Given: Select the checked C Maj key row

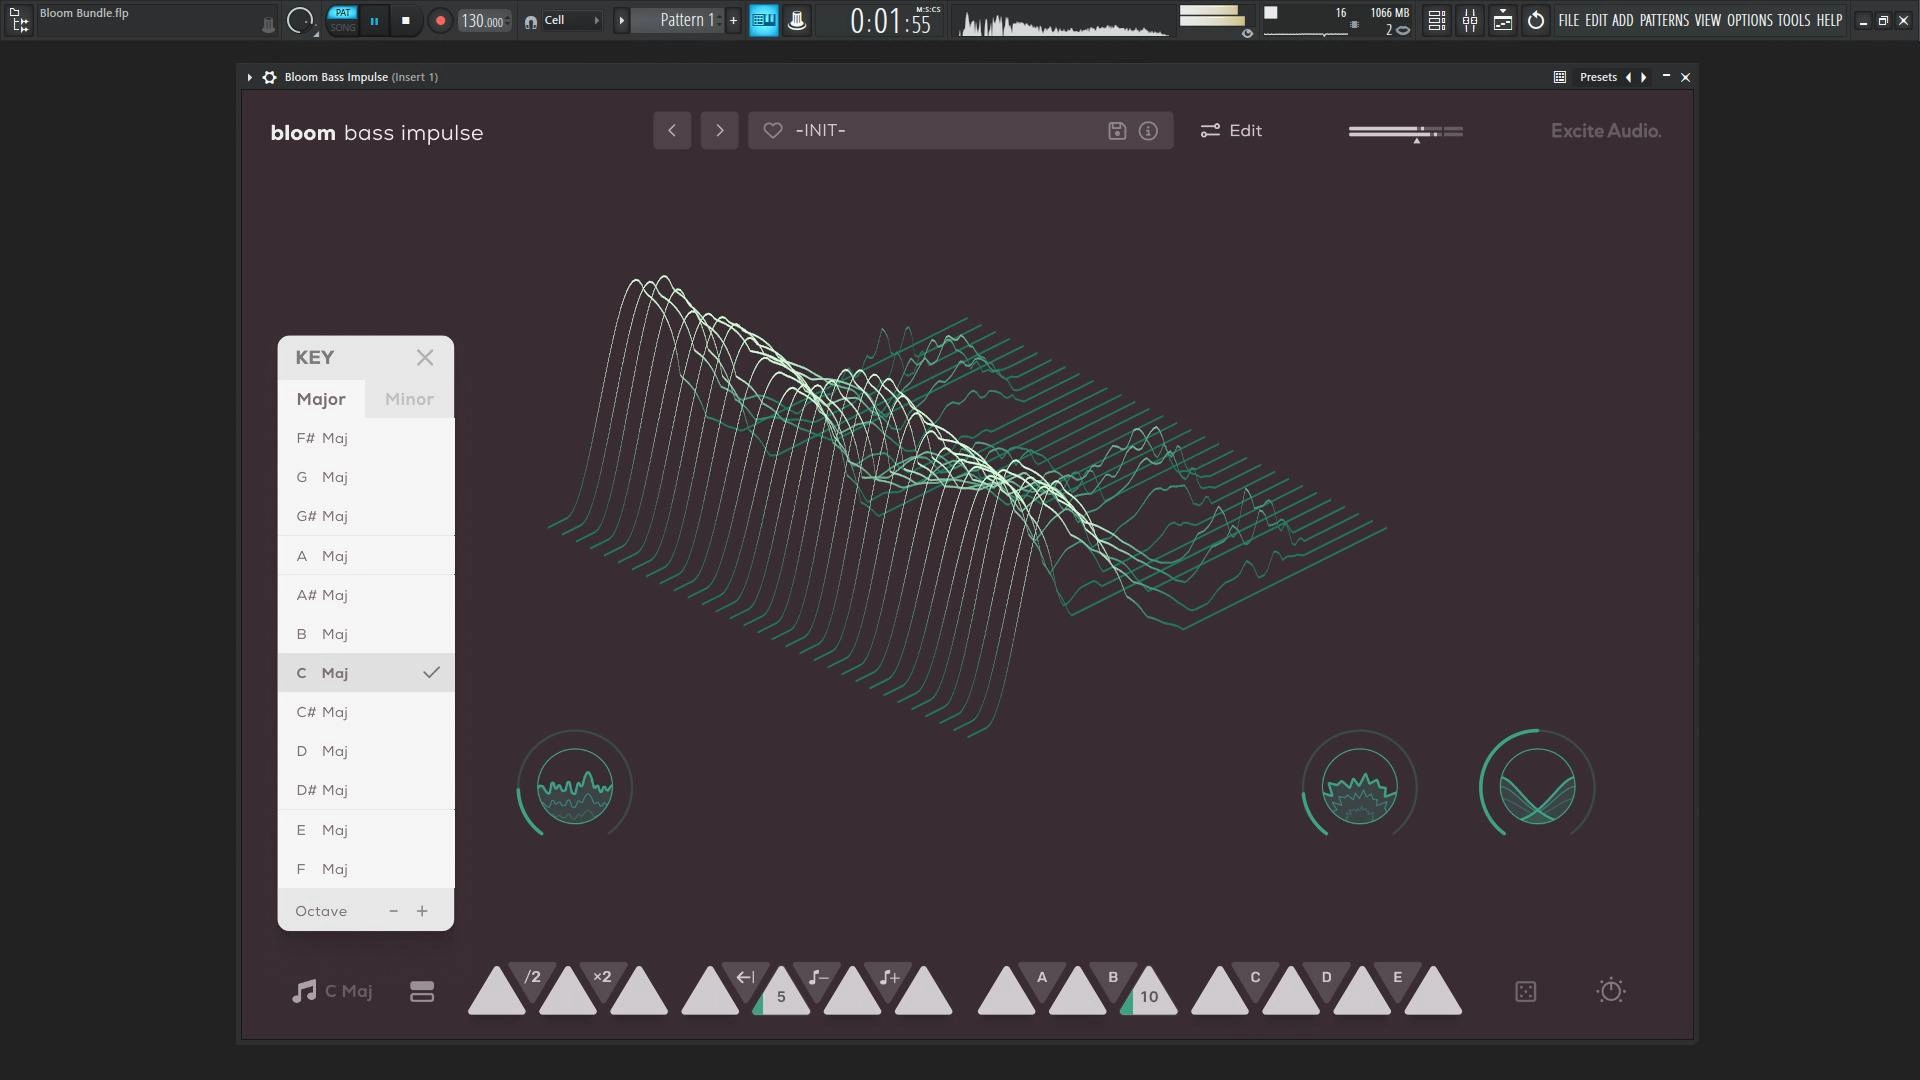Looking at the screenshot, I should pyautogui.click(x=366, y=673).
